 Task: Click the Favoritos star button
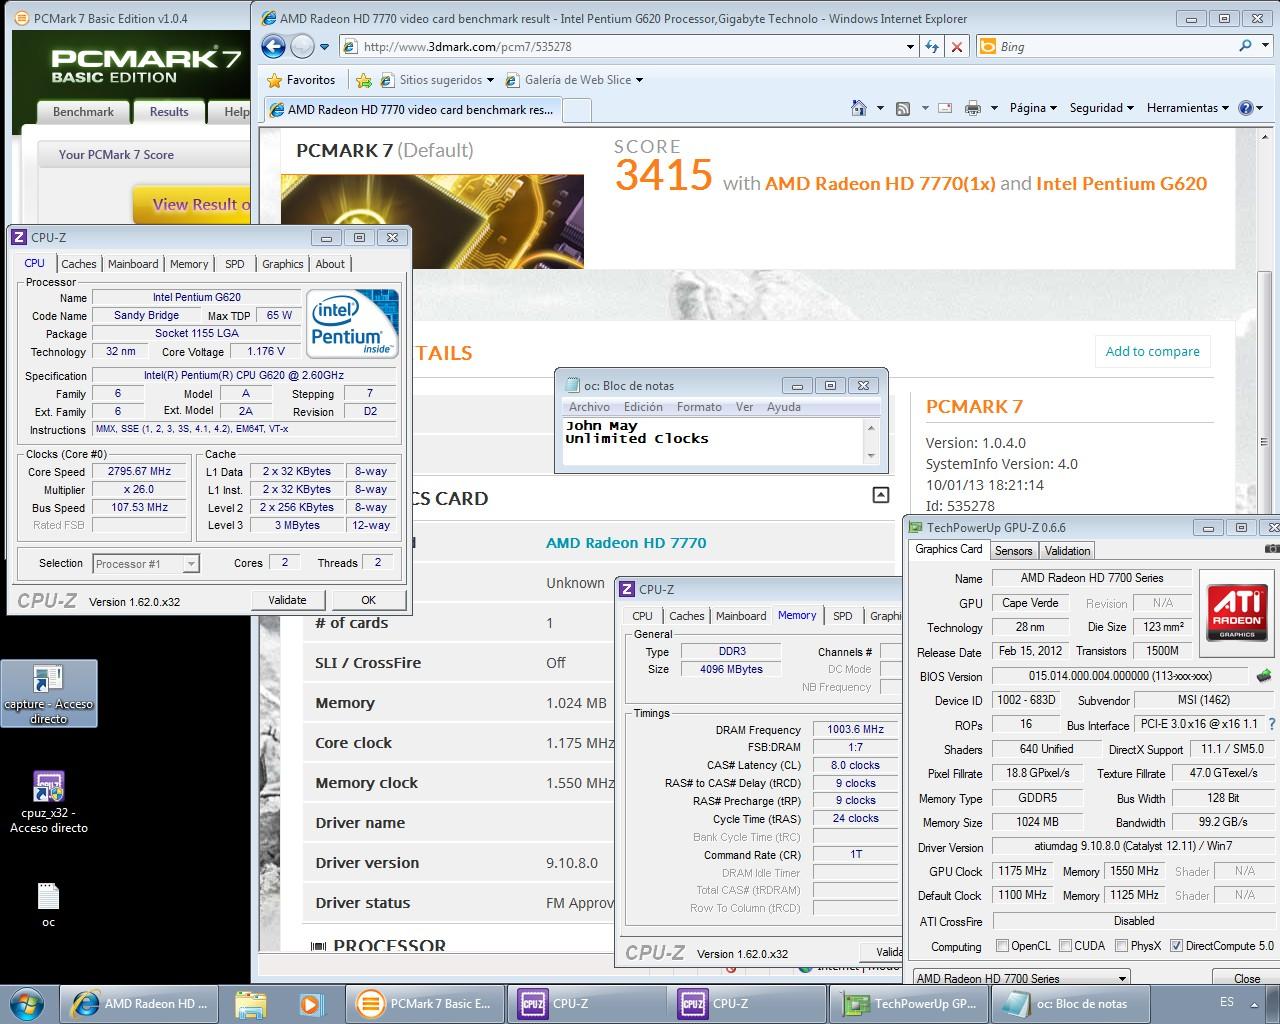(x=301, y=80)
